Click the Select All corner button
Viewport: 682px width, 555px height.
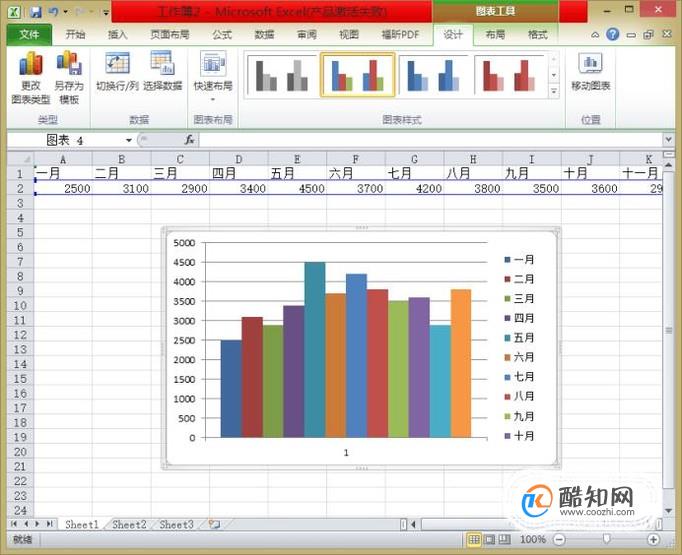coord(20,158)
